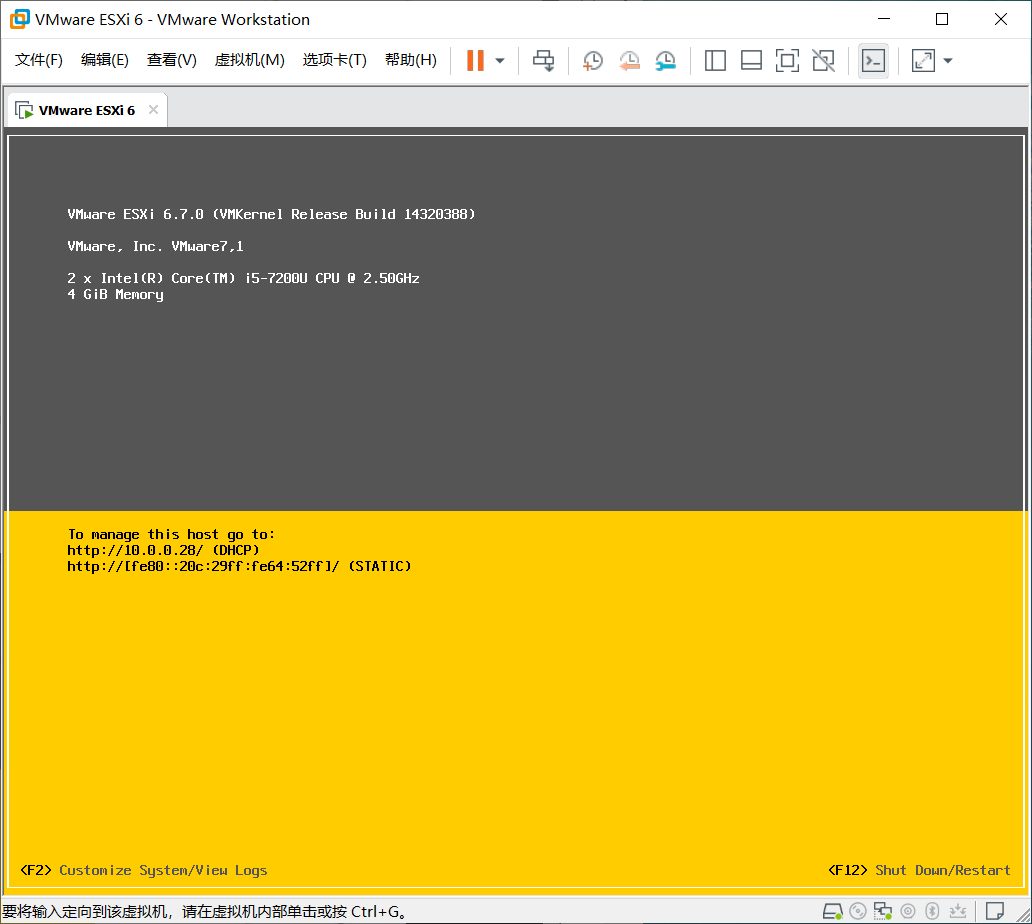Open the 编辑(E) menu

(105, 60)
